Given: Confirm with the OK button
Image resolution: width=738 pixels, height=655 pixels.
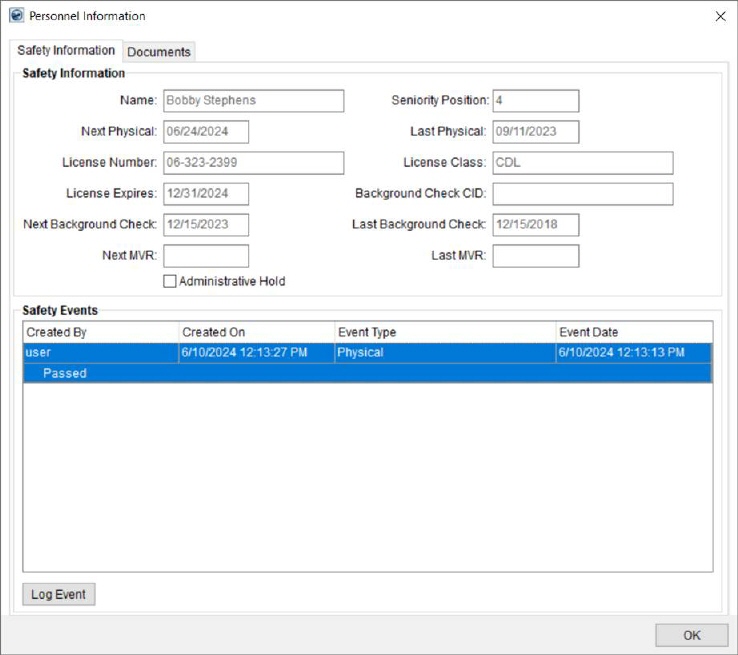Looking at the screenshot, I should click(x=691, y=635).
